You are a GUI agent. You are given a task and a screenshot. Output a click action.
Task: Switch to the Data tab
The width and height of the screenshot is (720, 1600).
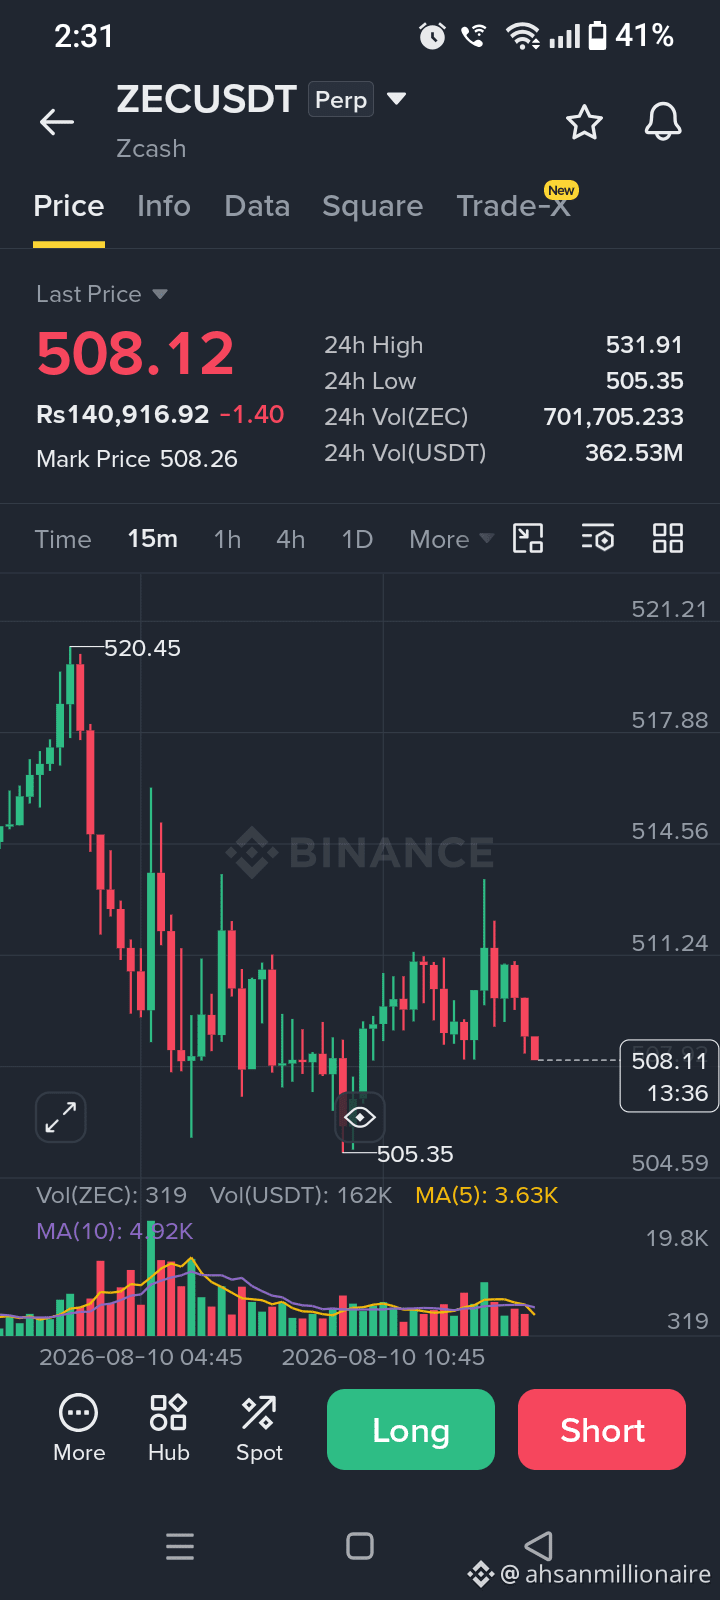coord(257,206)
